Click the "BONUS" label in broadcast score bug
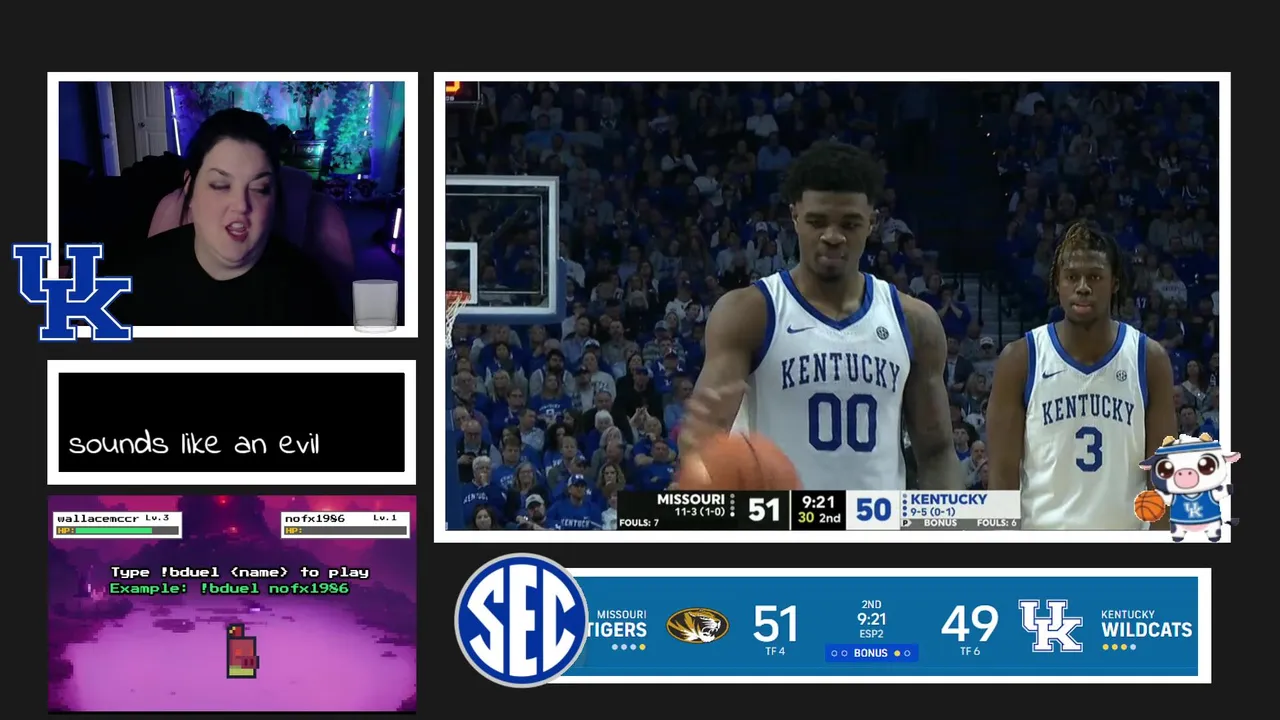The height and width of the screenshot is (720, 1280). coord(940,523)
